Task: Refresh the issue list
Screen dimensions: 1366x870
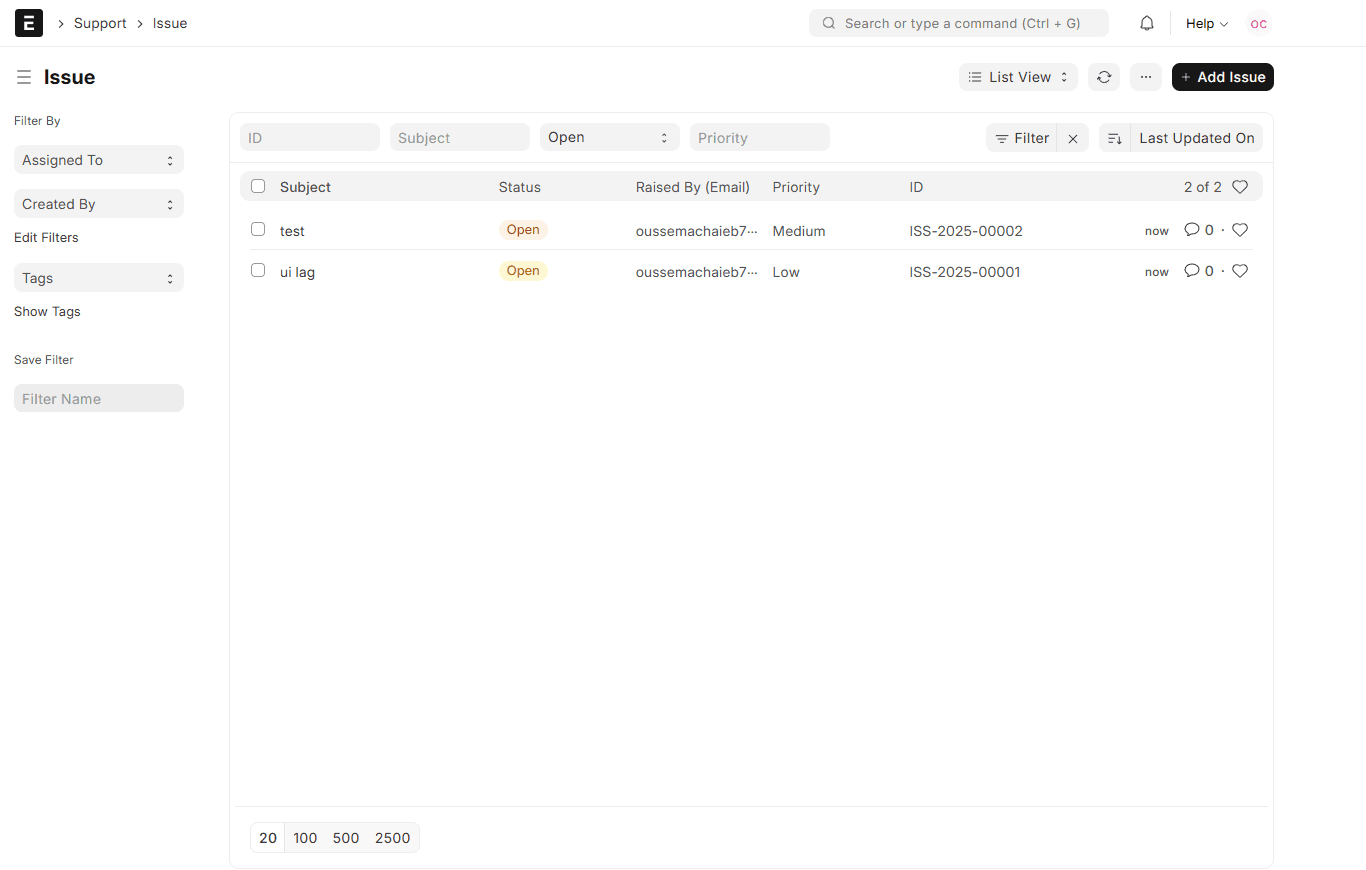Action: [1104, 77]
